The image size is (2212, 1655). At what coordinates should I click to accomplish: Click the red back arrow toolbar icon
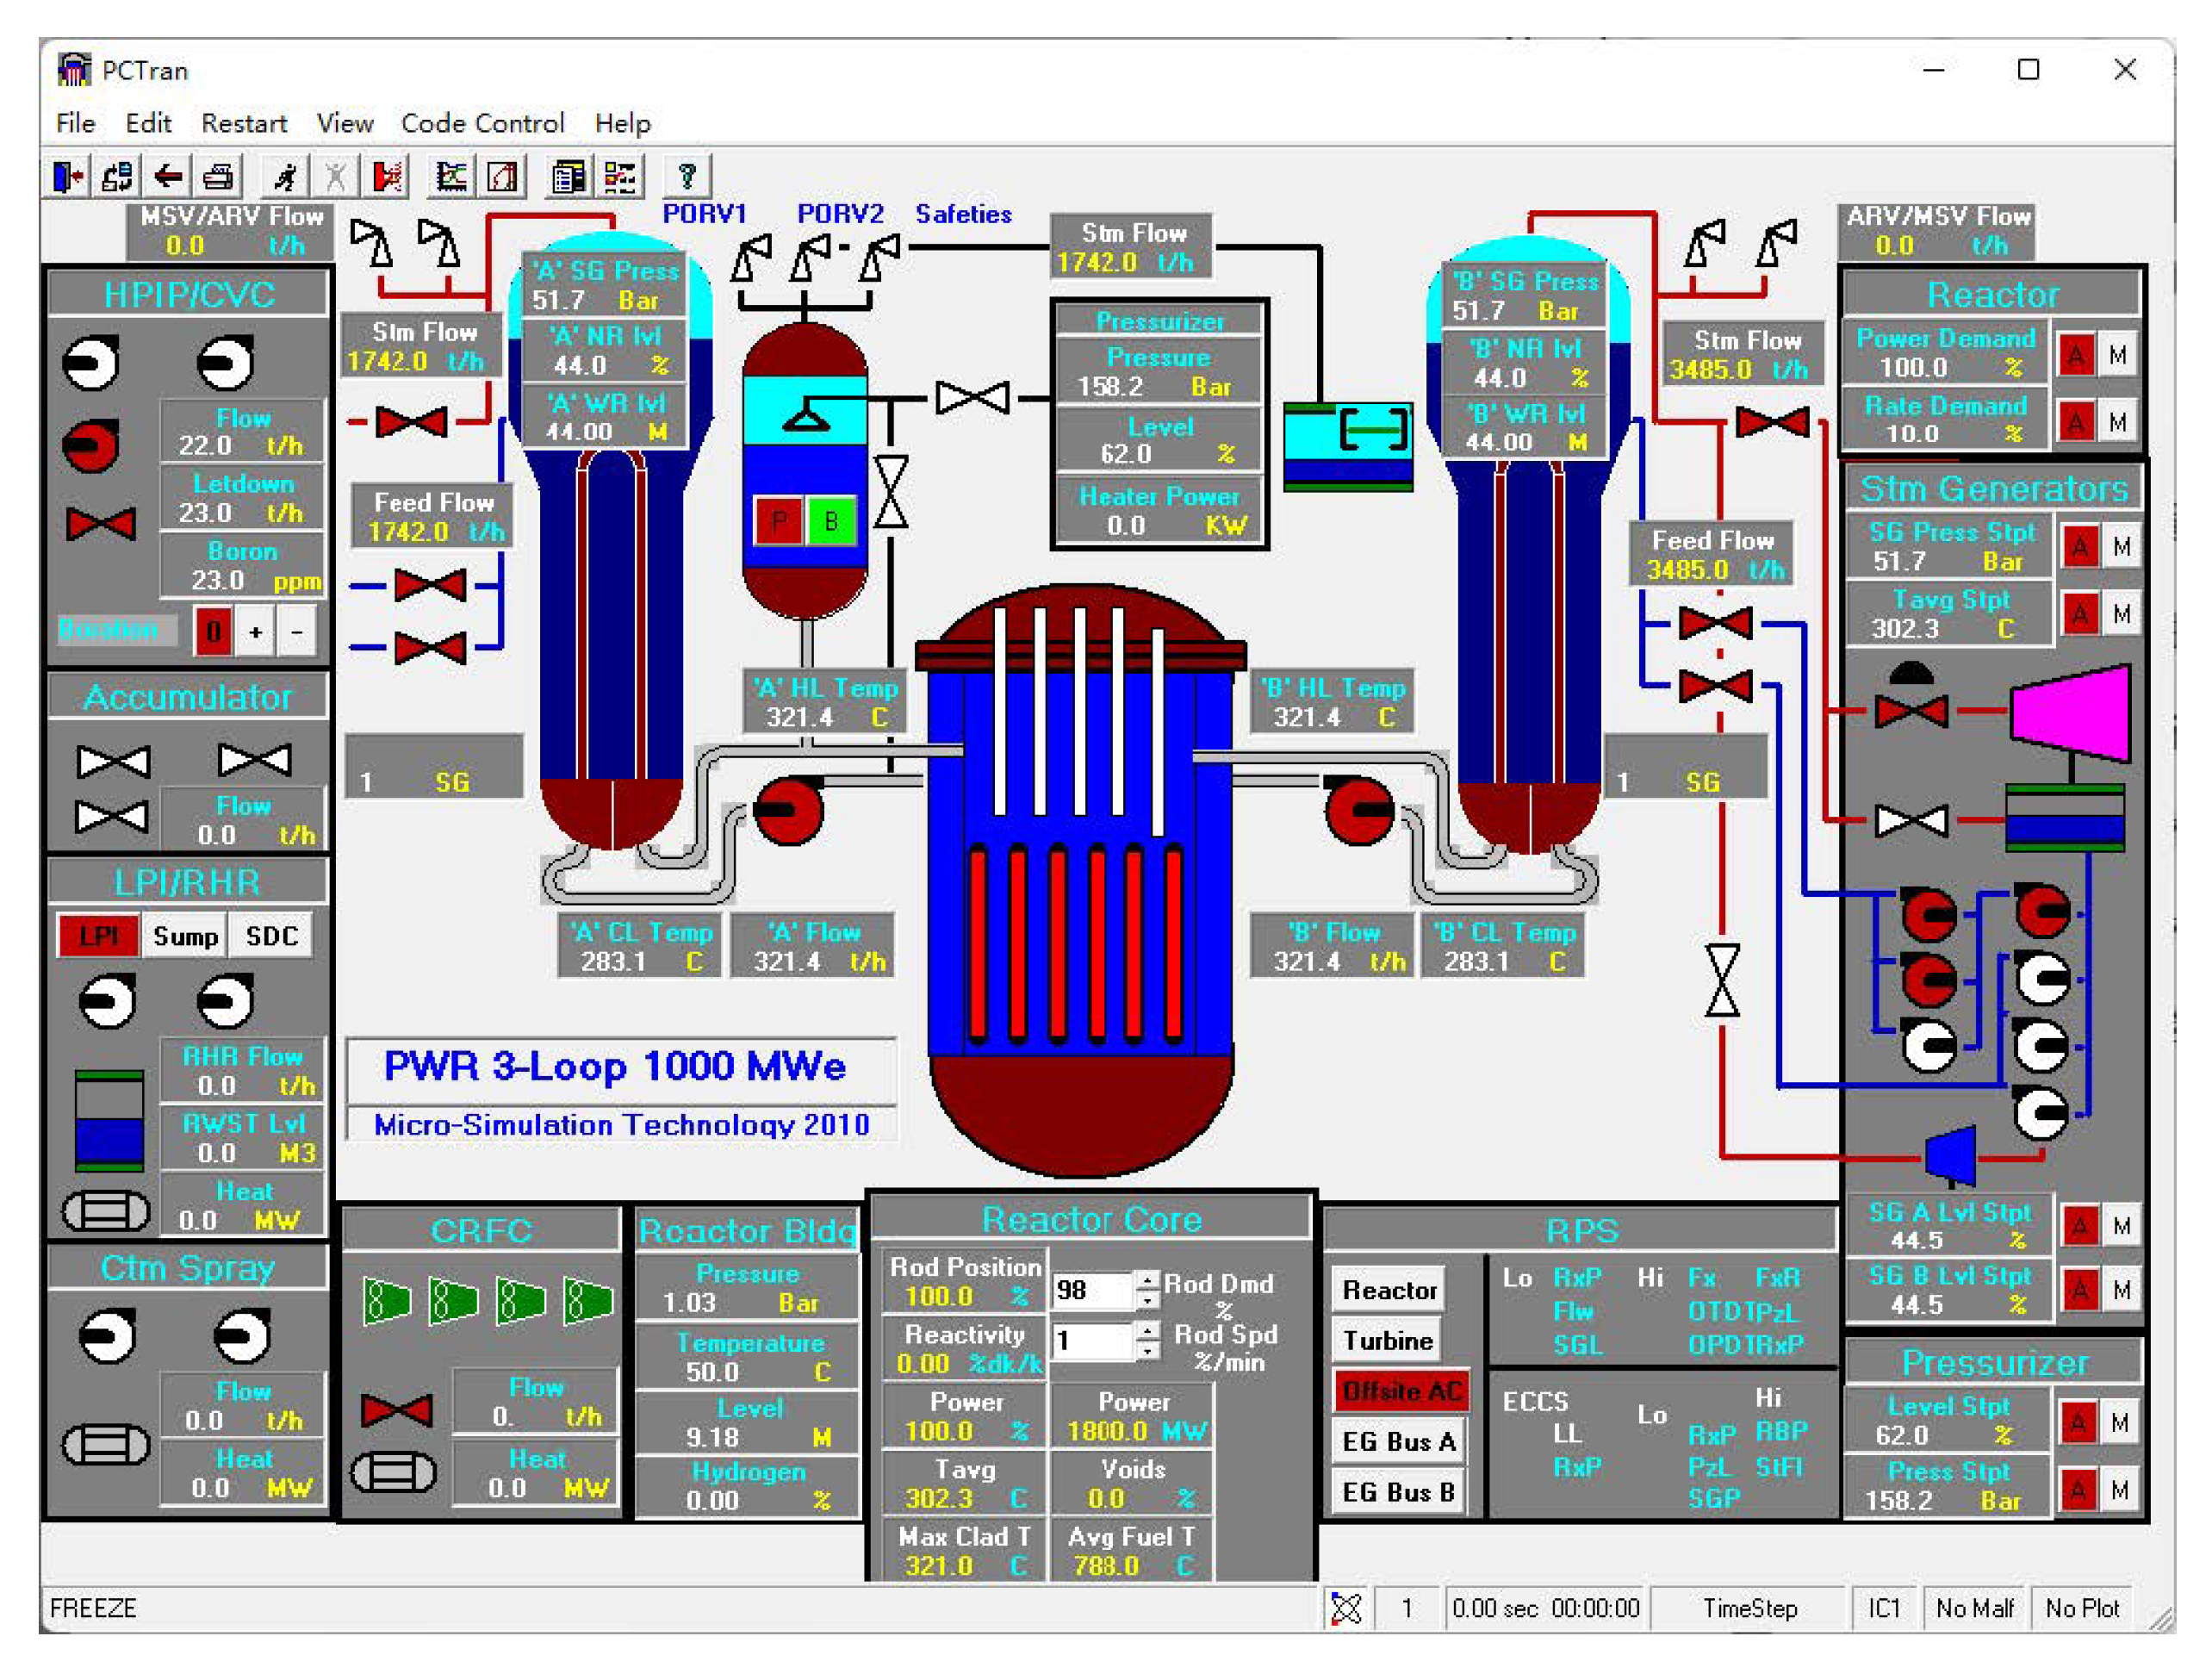[x=167, y=177]
